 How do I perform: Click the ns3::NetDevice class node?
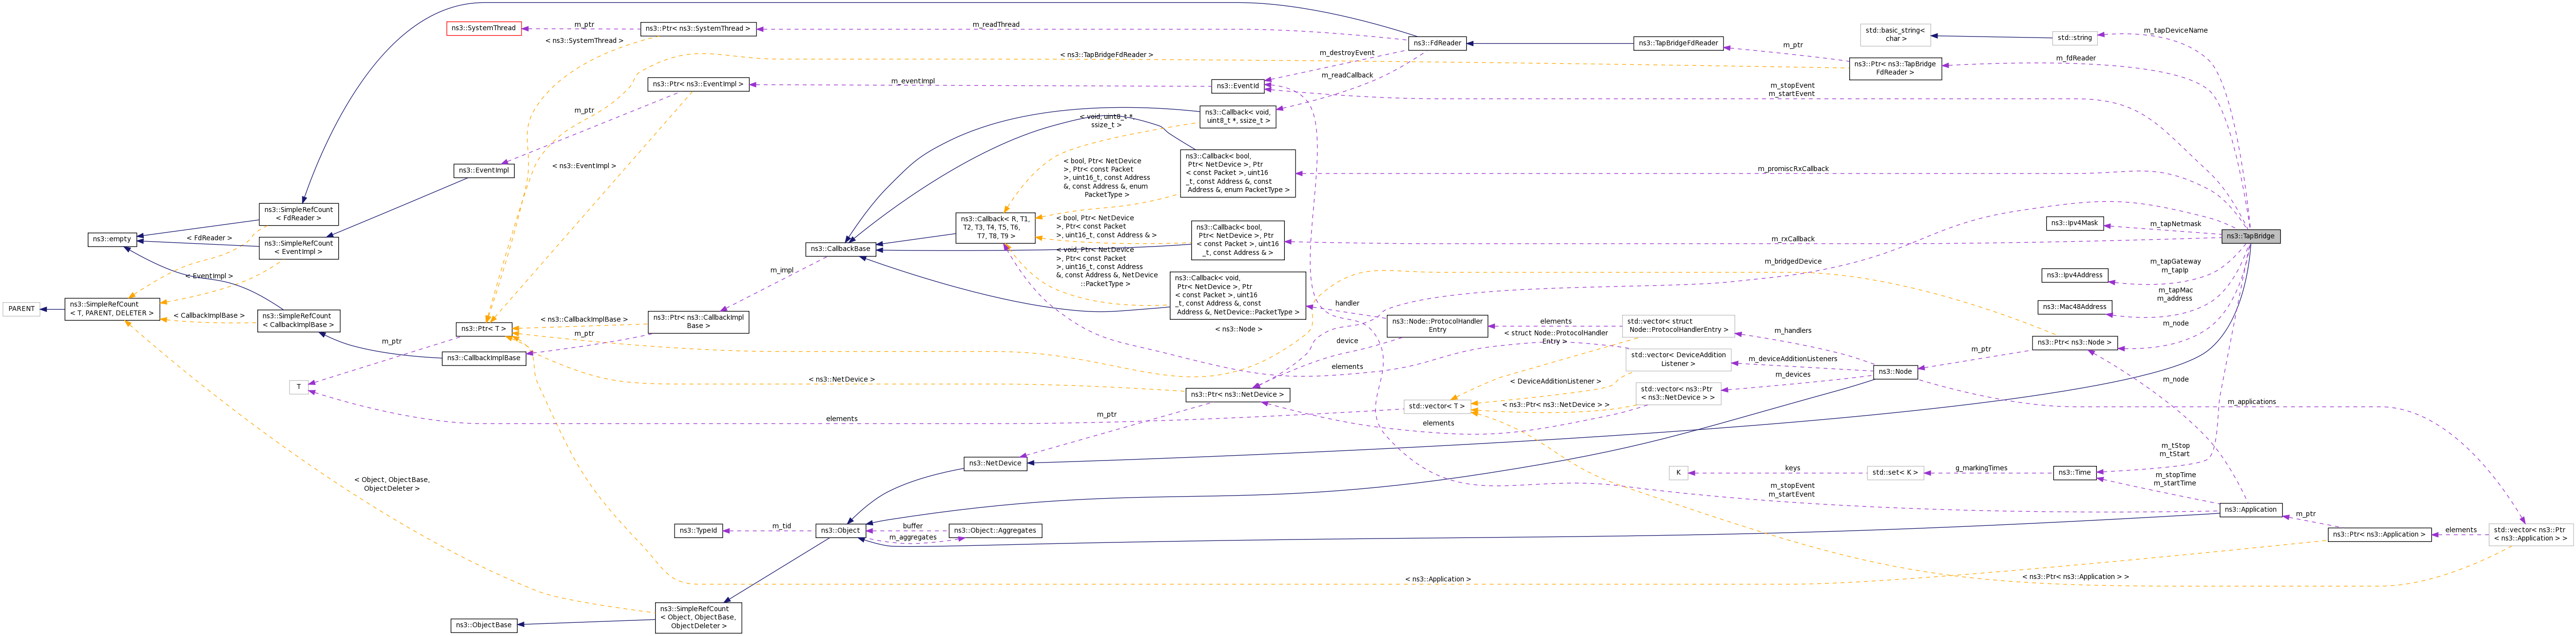pyautogui.click(x=995, y=463)
